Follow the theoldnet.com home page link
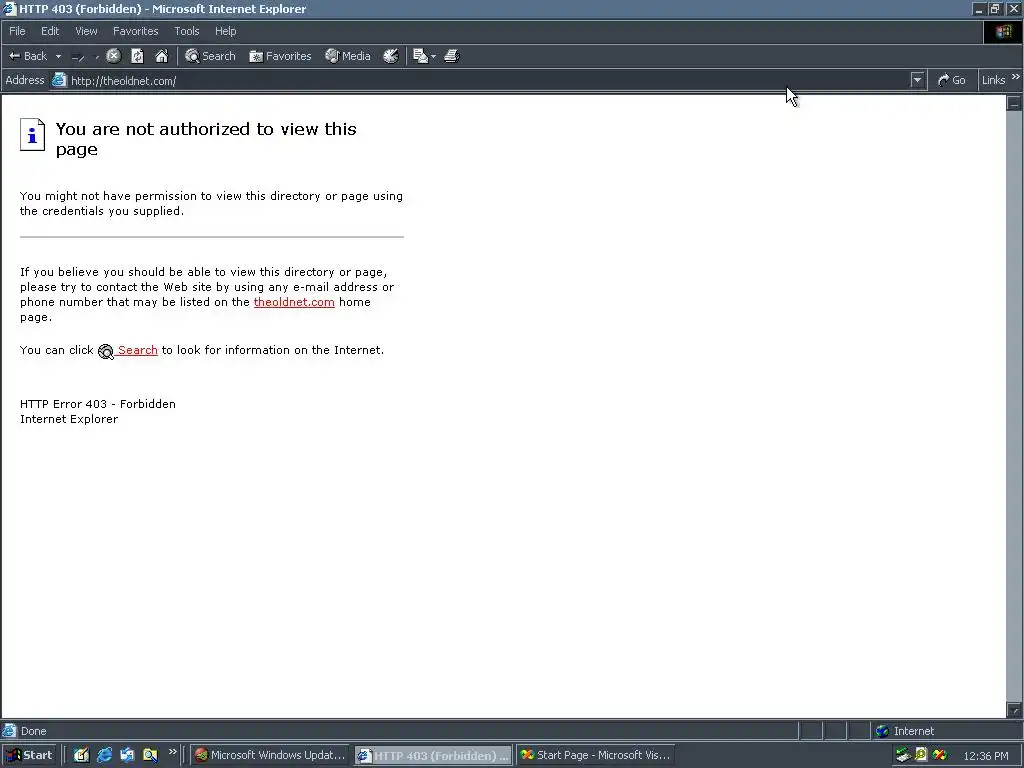The height and width of the screenshot is (768, 1024). 294,302
